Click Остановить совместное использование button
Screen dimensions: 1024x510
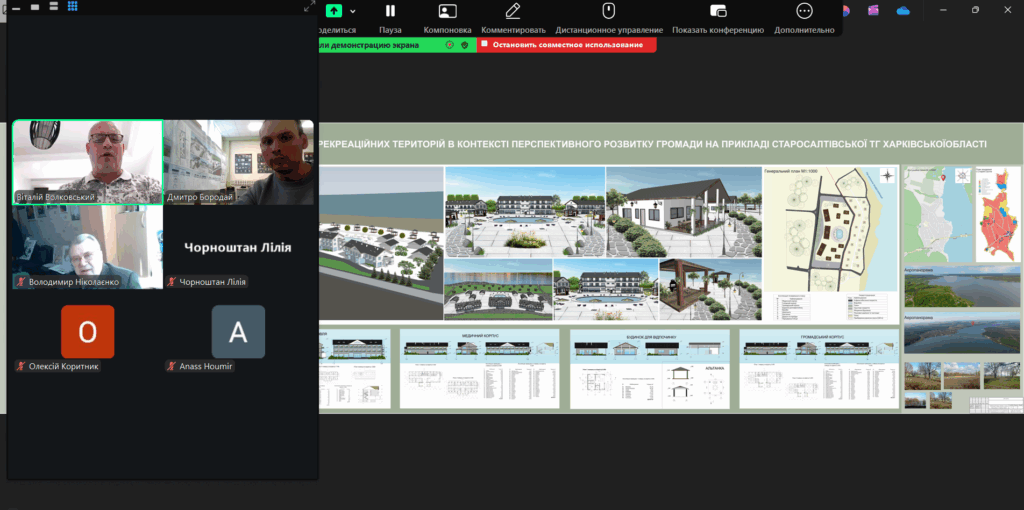tap(566, 45)
